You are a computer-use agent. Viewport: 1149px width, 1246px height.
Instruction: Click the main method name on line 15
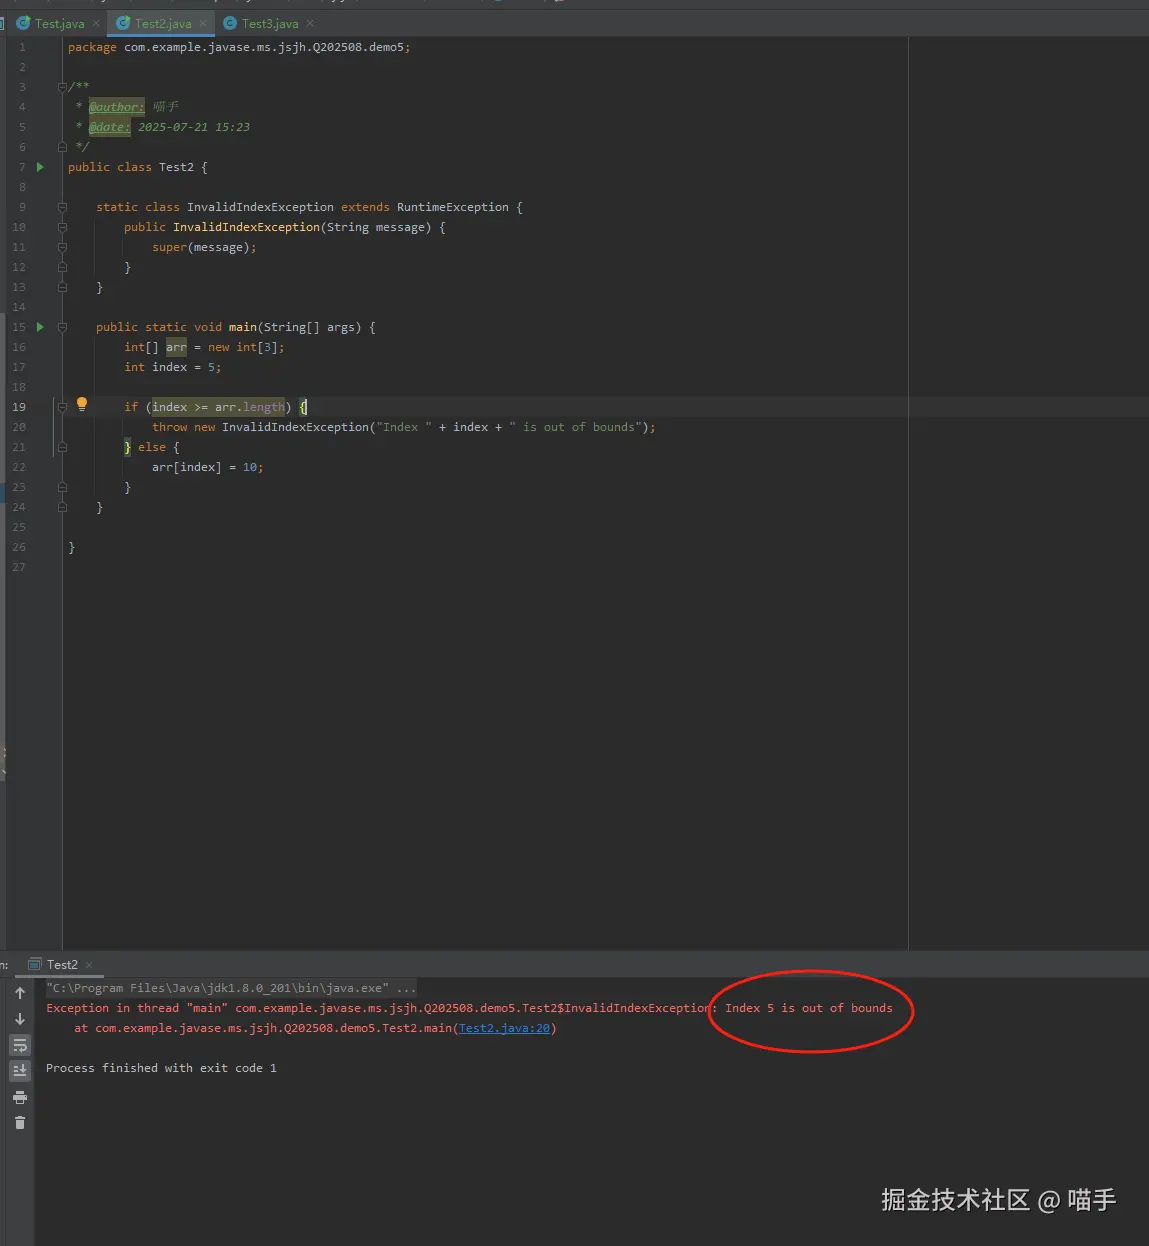coord(243,327)
